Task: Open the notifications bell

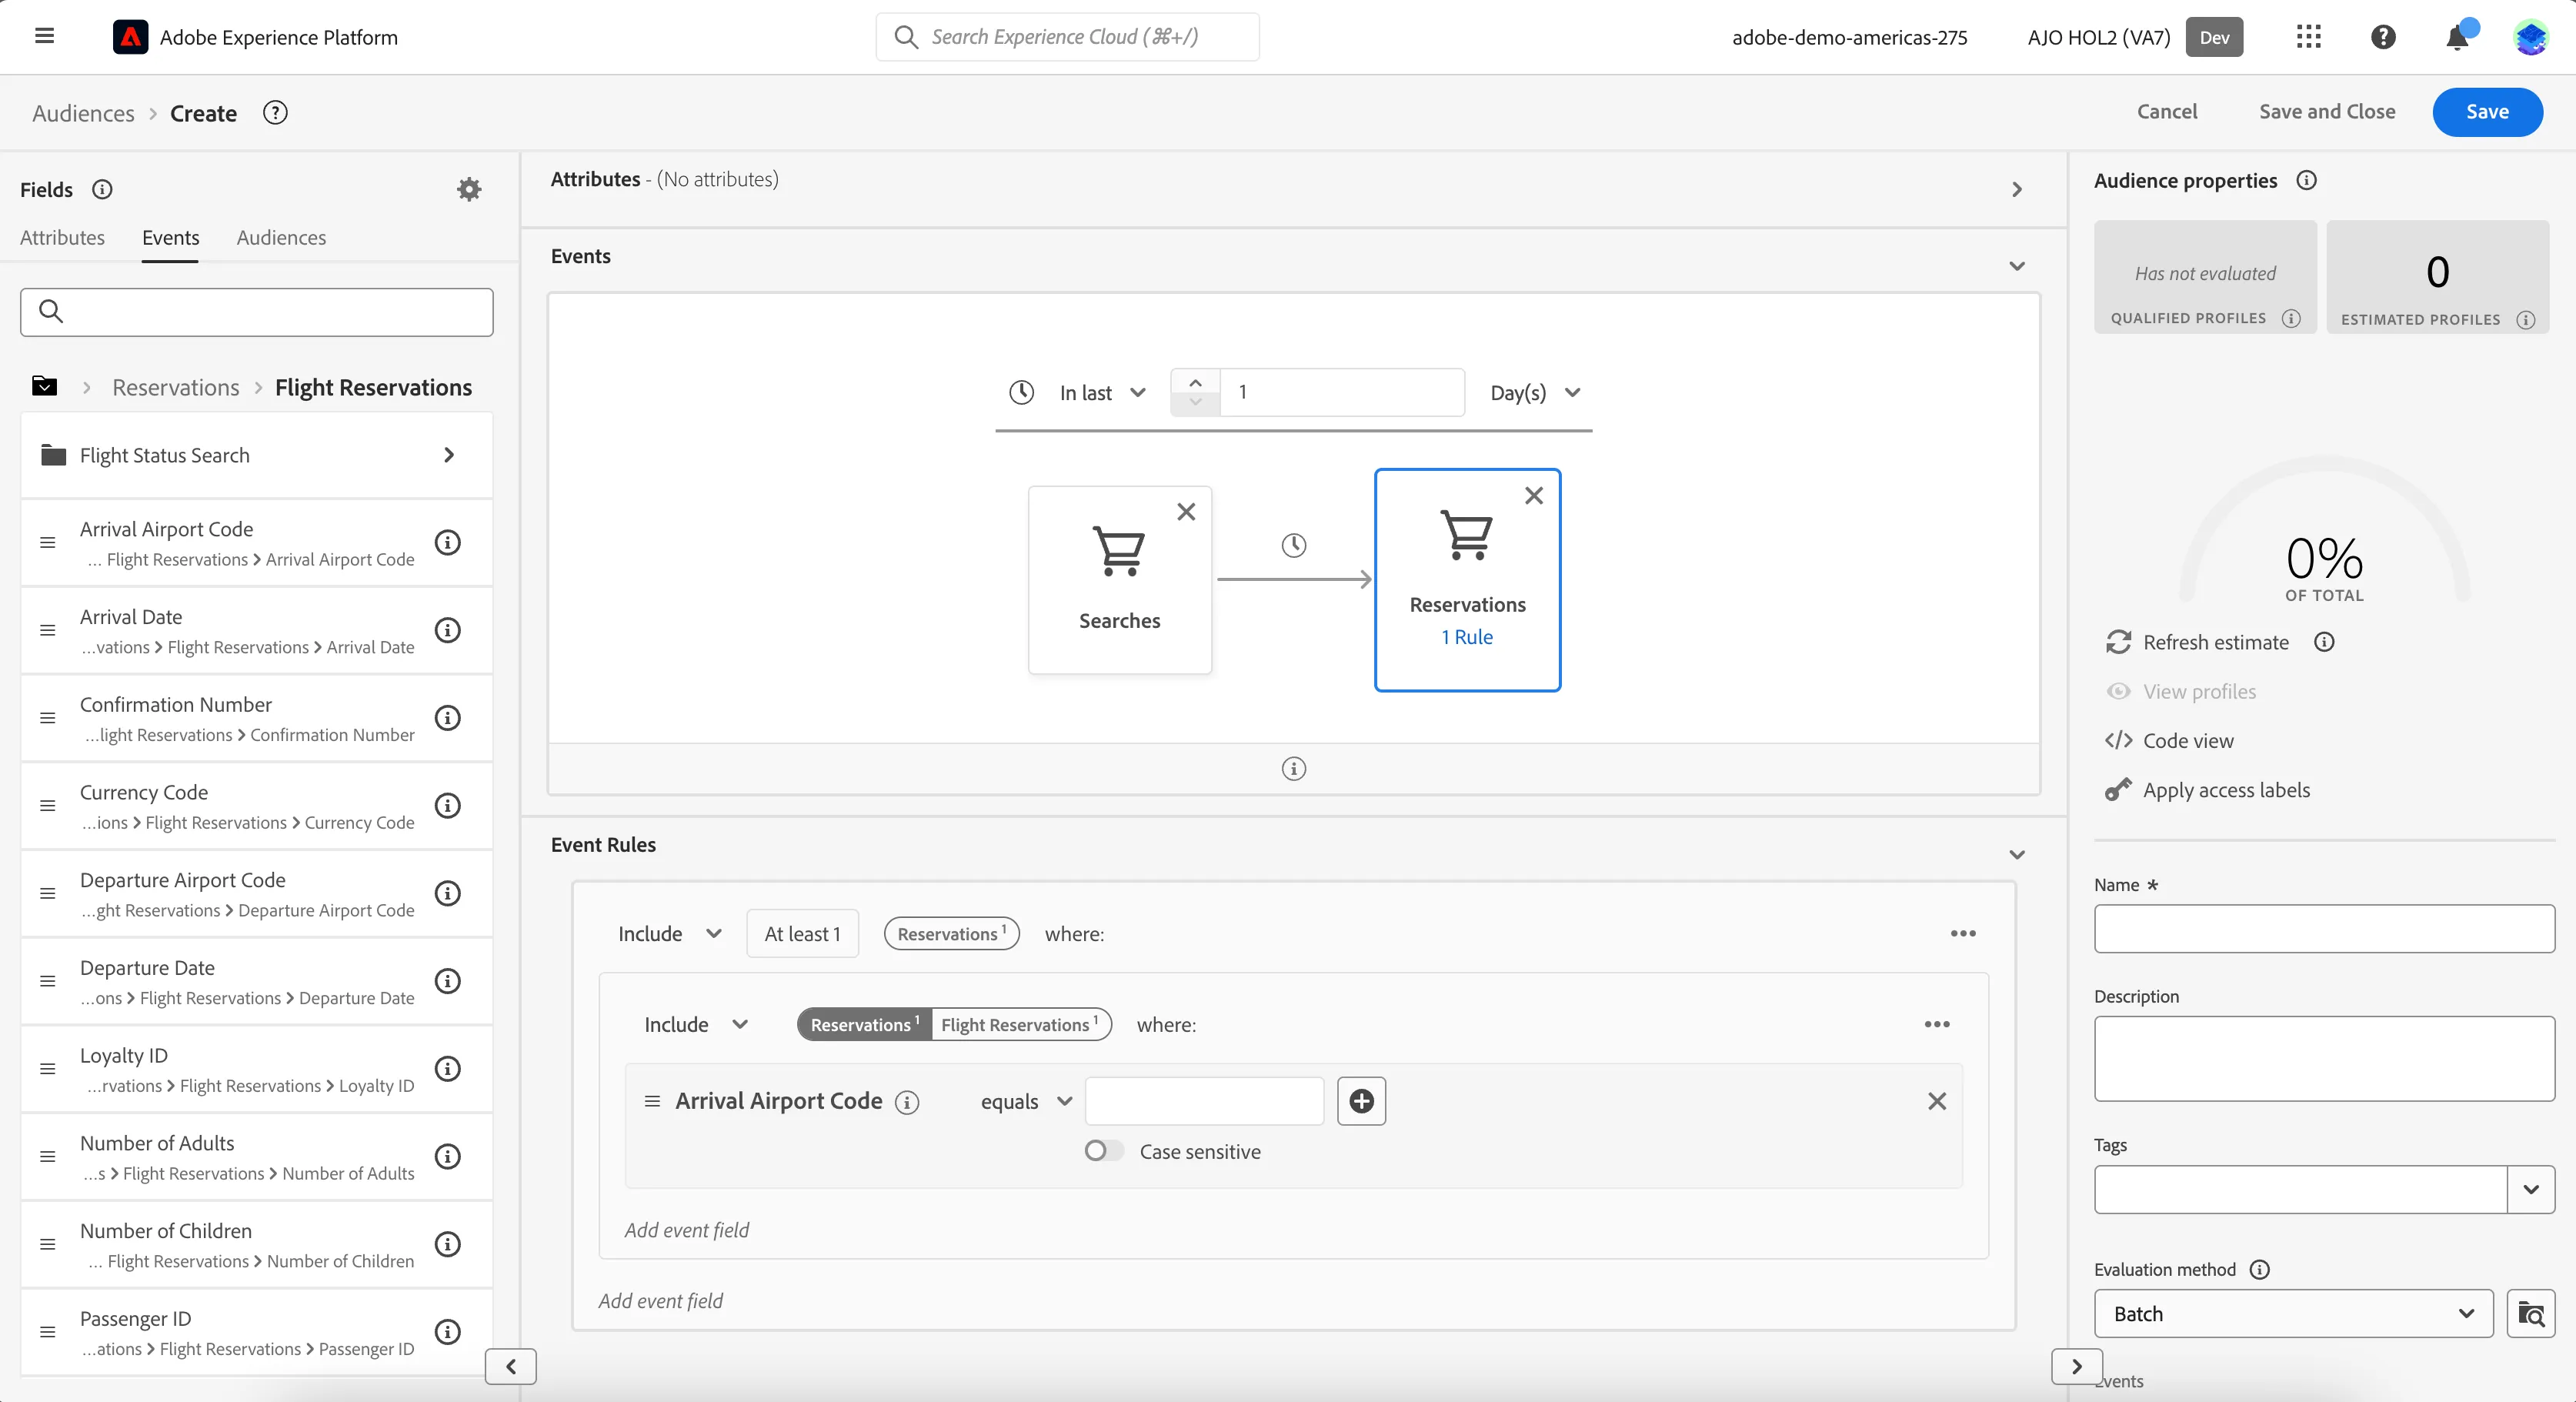Action: point(2457,37)
